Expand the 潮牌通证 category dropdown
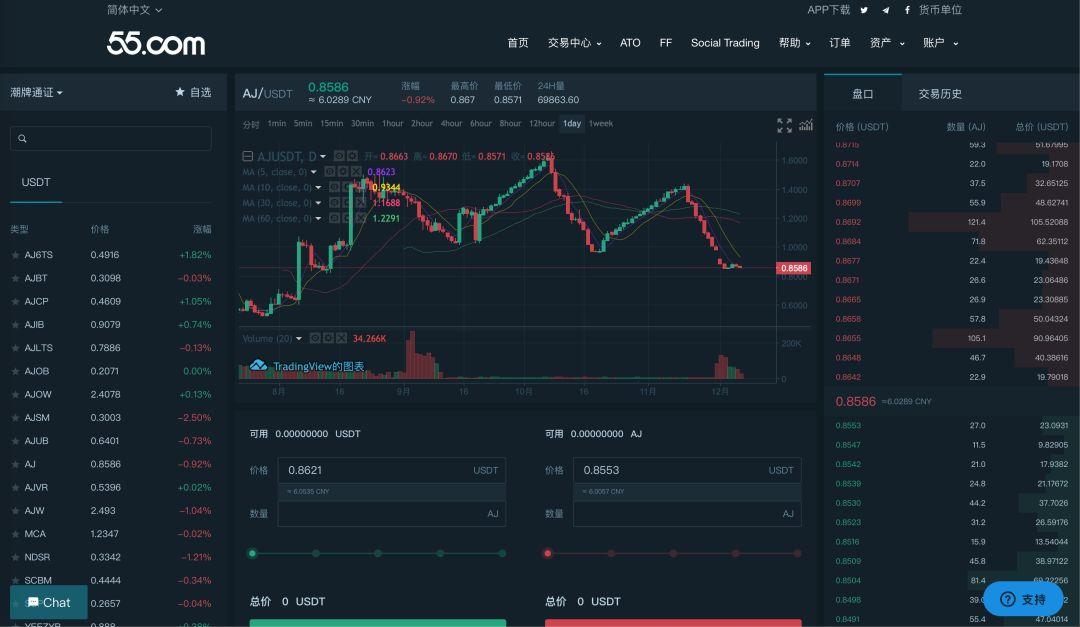The width and height of the screenshot is (1080, 627). [37, 93]
